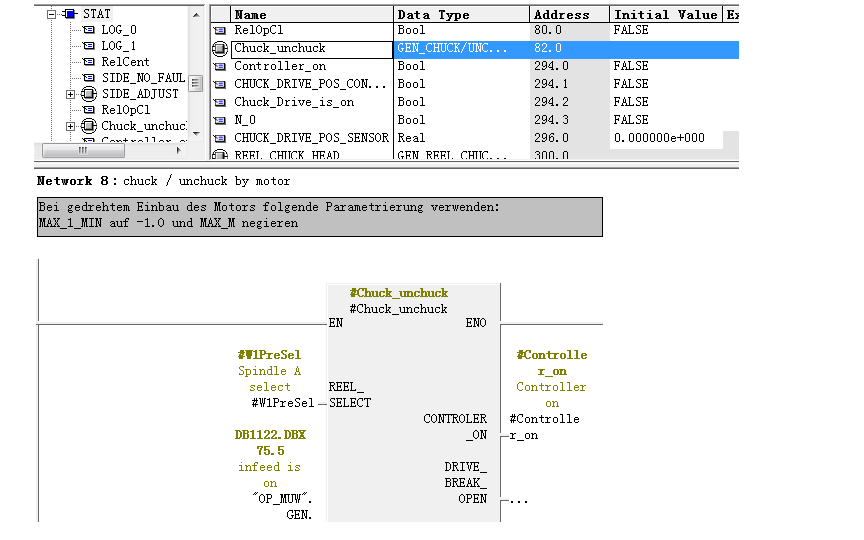
Task: Click the RelOpCl name cell in table
Action: pos(312,30)
